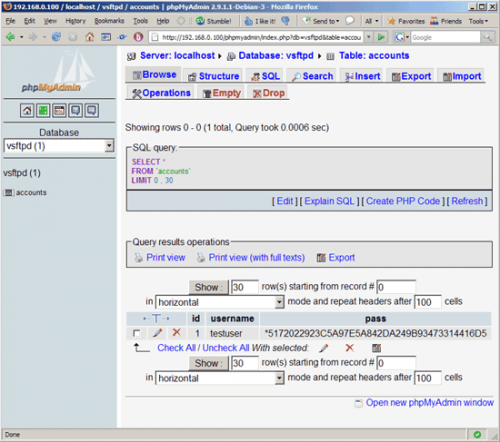Expand the All dropdown in toolbar
This screenshot has width=500, height=442.
pyautogui.click(x=372, y=21)
